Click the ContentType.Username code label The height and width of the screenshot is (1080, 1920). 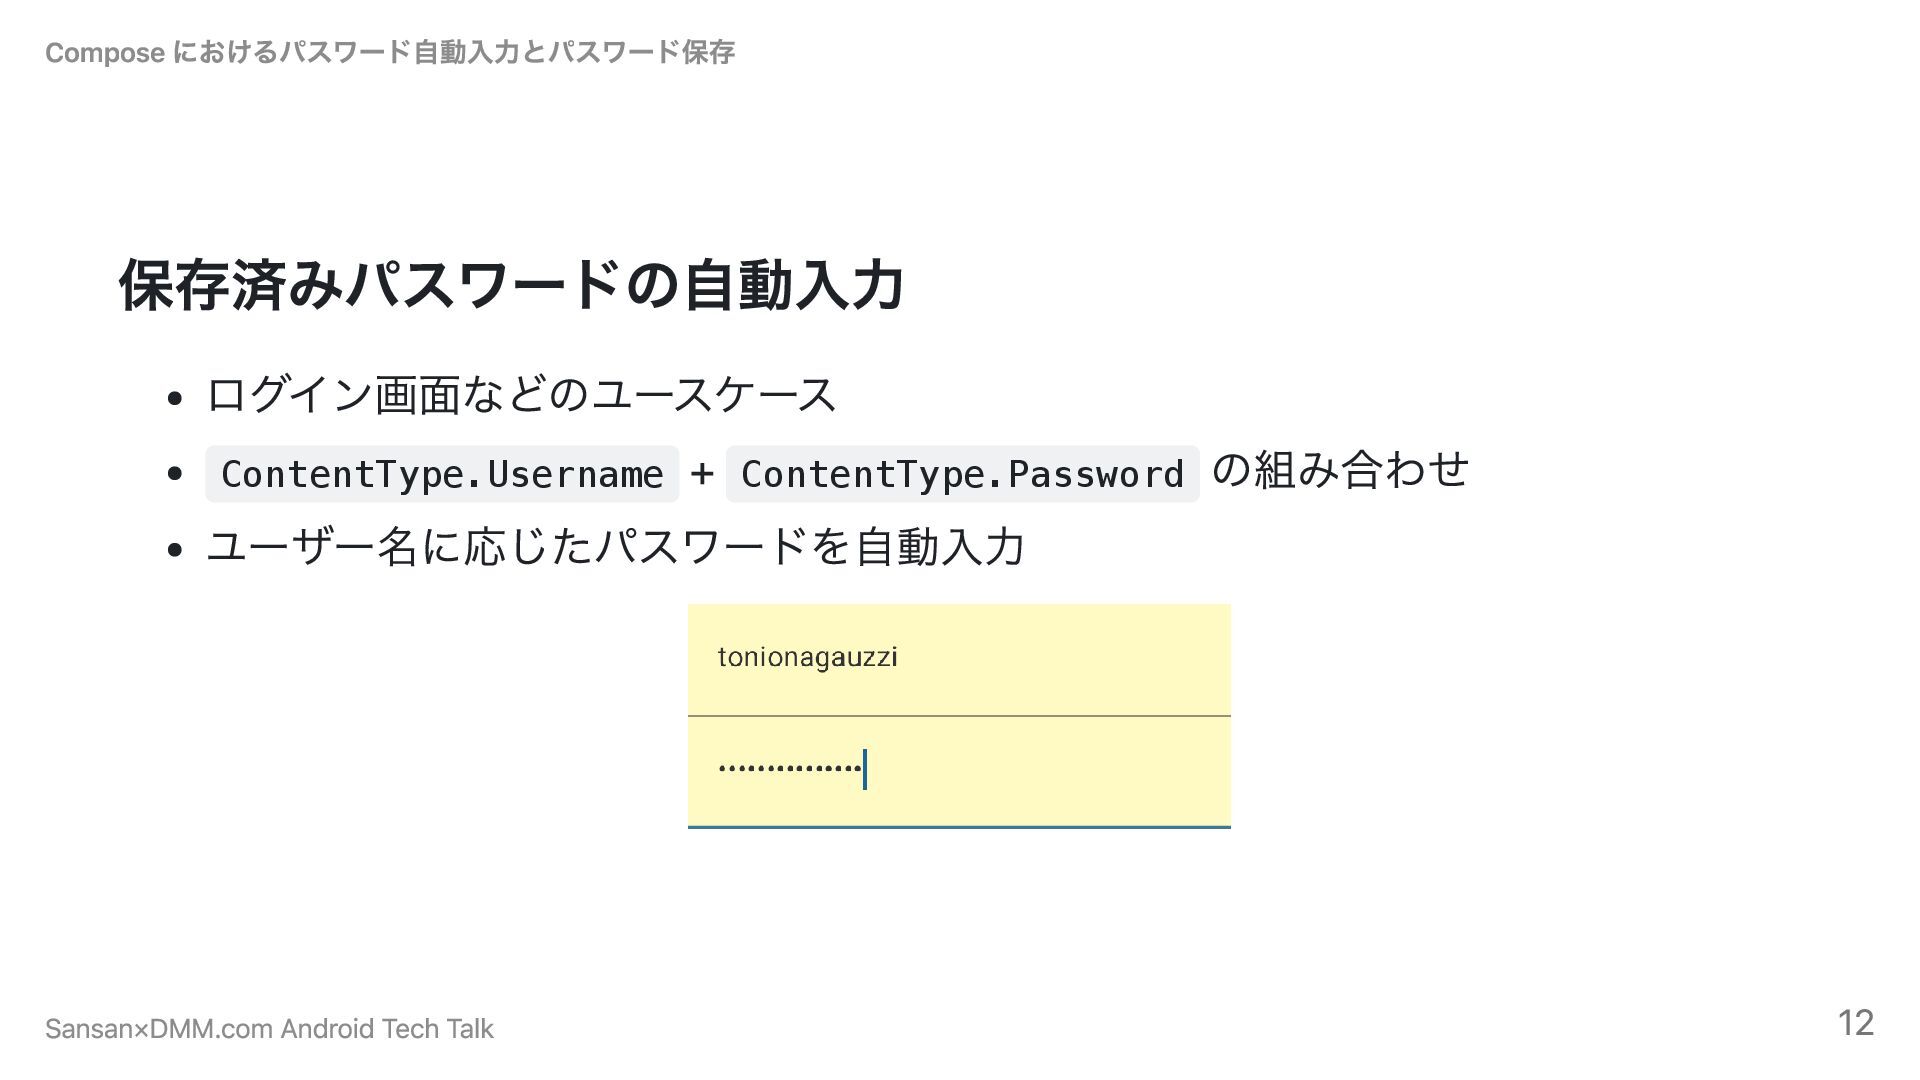click(442, 474)
